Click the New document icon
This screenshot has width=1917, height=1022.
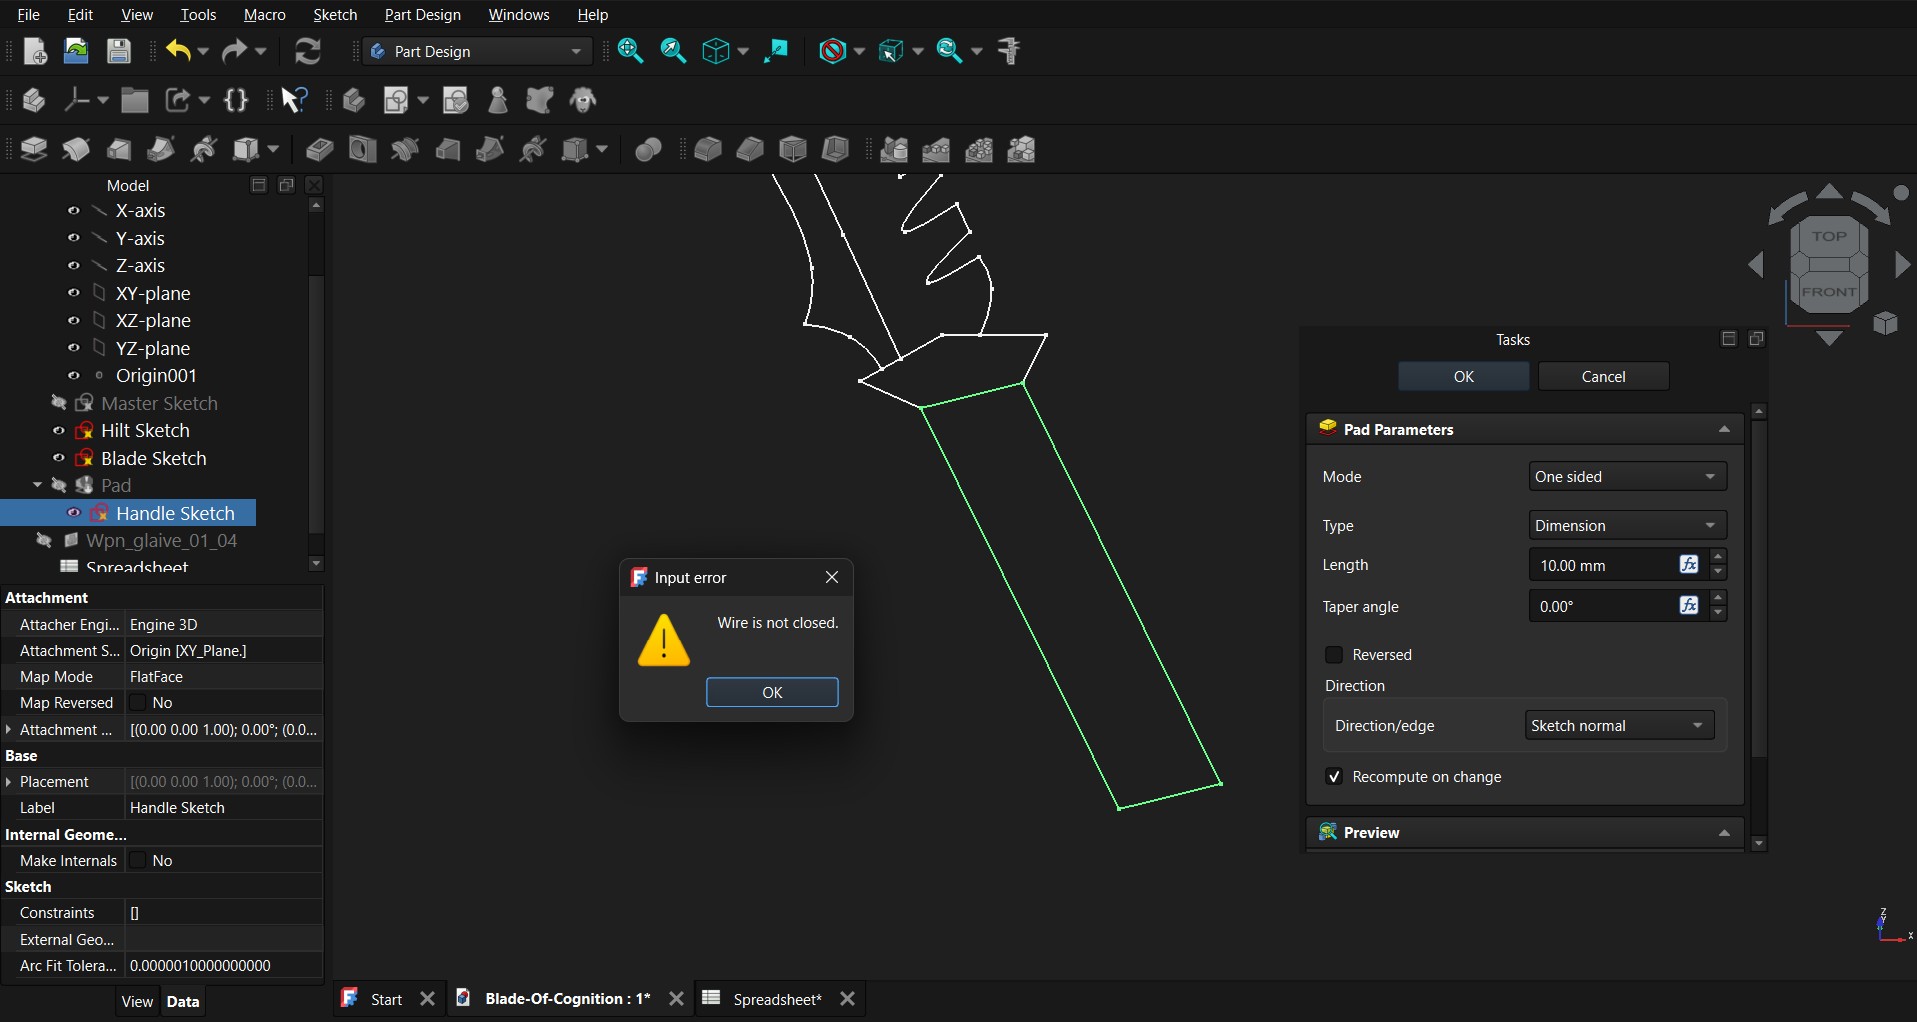point(34,51)
